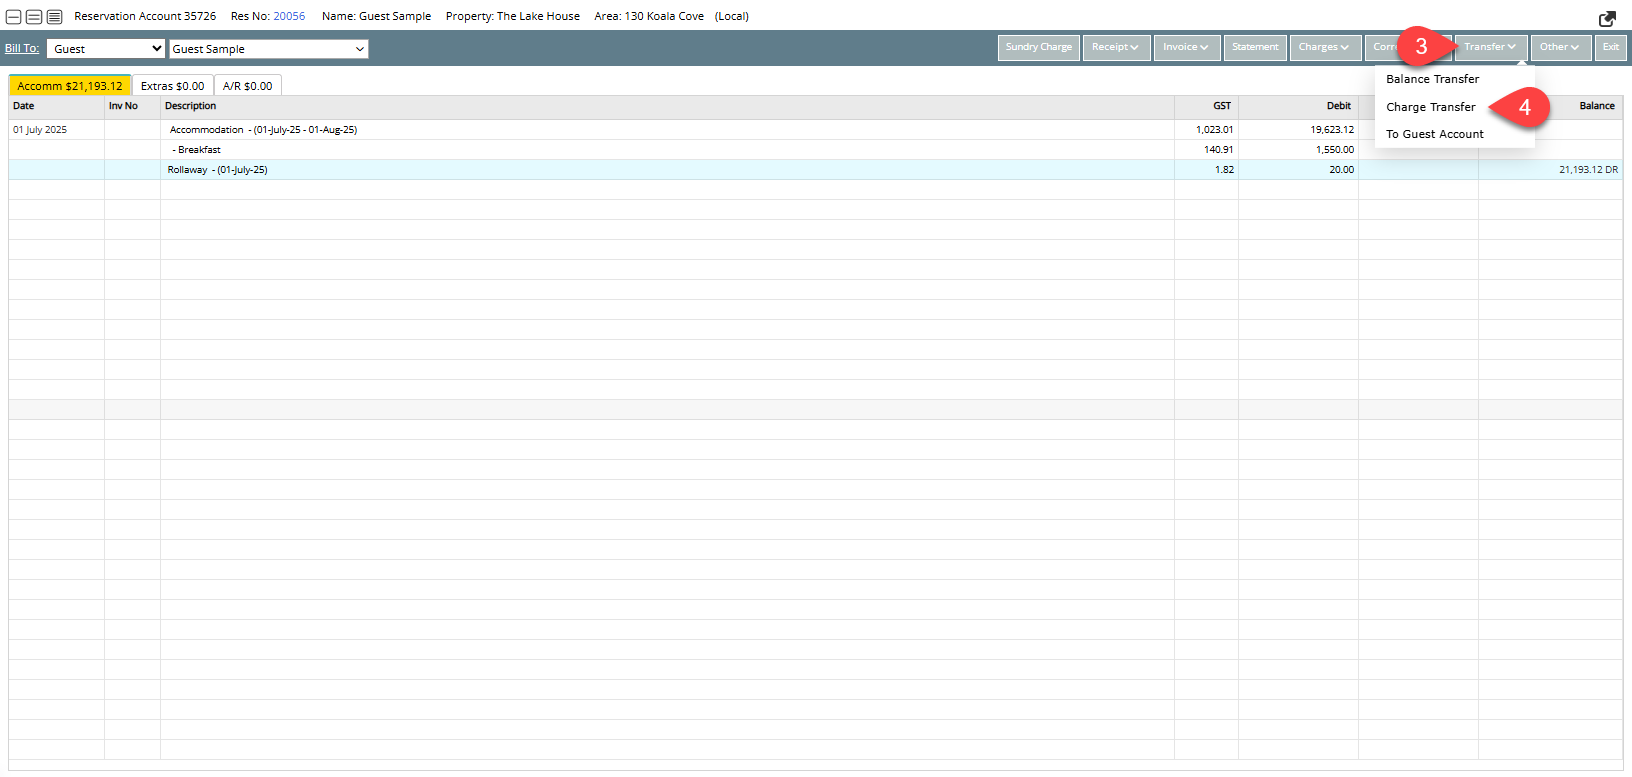The width and height of the screenshot is (1632, 777).
Task: Click the Exit button
Action: point(1611,47)
